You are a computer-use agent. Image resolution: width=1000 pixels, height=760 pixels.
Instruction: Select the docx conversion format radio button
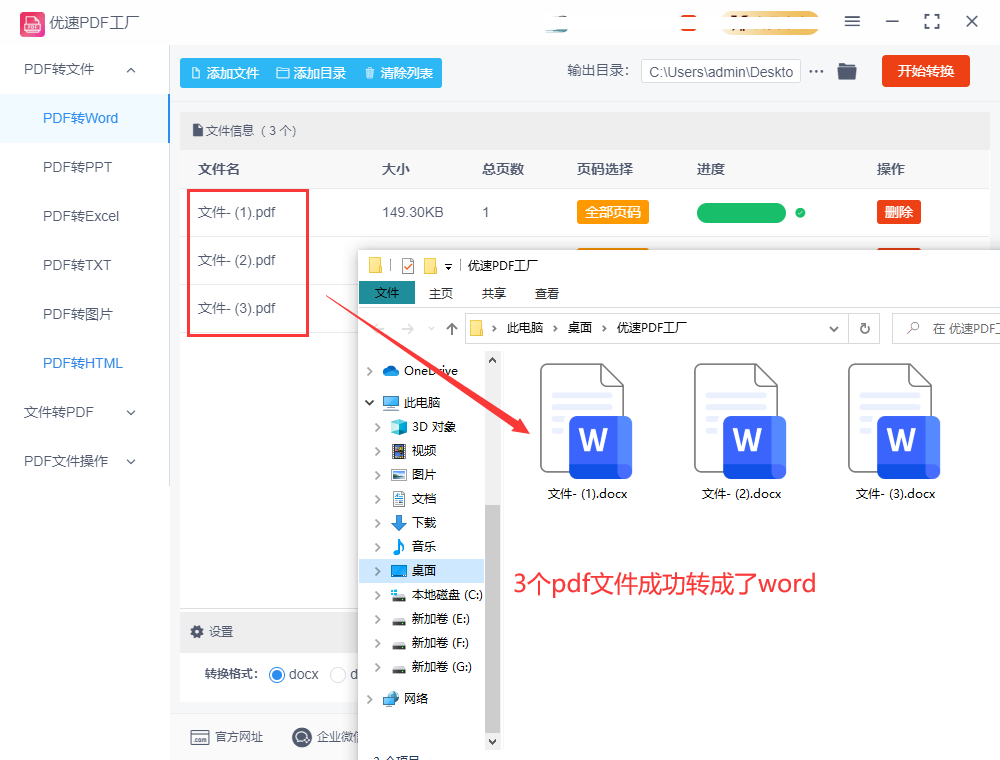click(x=276, y=675)
